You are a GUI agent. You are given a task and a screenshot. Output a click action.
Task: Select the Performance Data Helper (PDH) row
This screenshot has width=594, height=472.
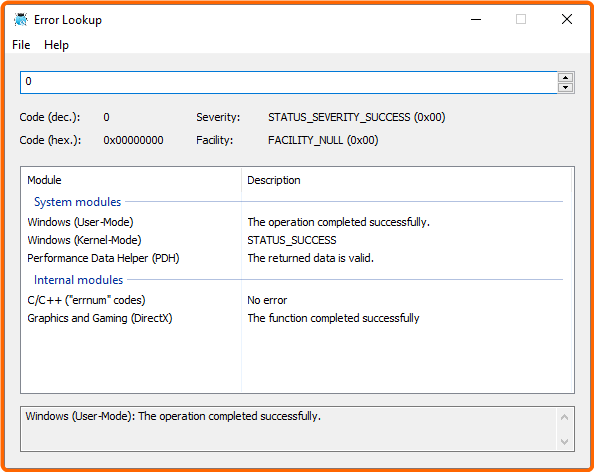click(297, 258)
